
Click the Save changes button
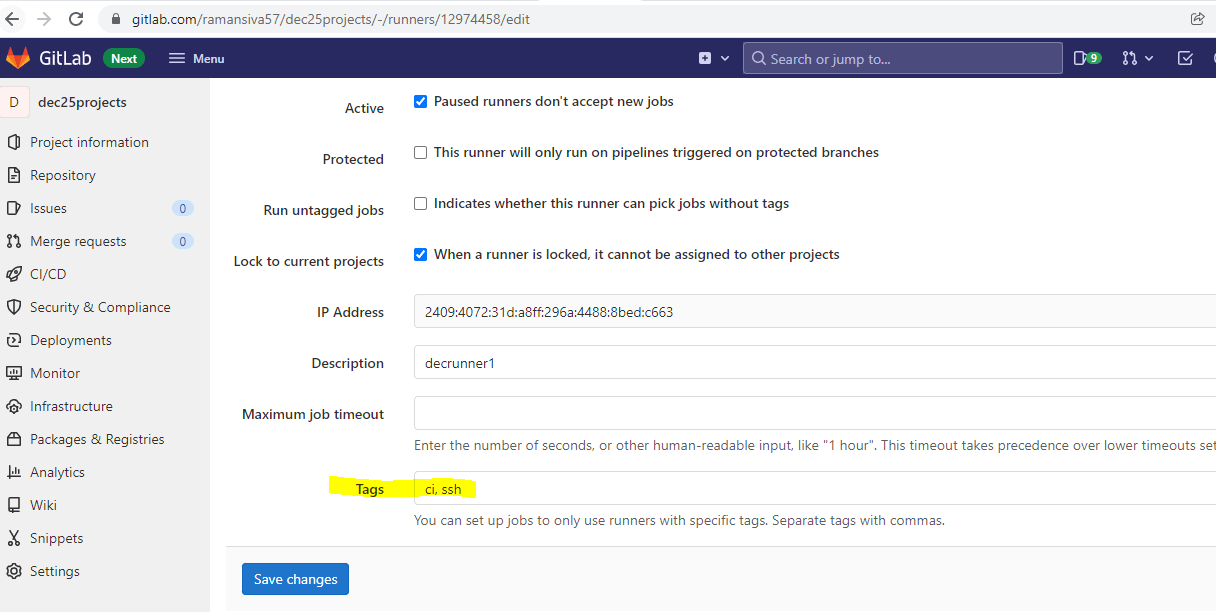(295, 579)
